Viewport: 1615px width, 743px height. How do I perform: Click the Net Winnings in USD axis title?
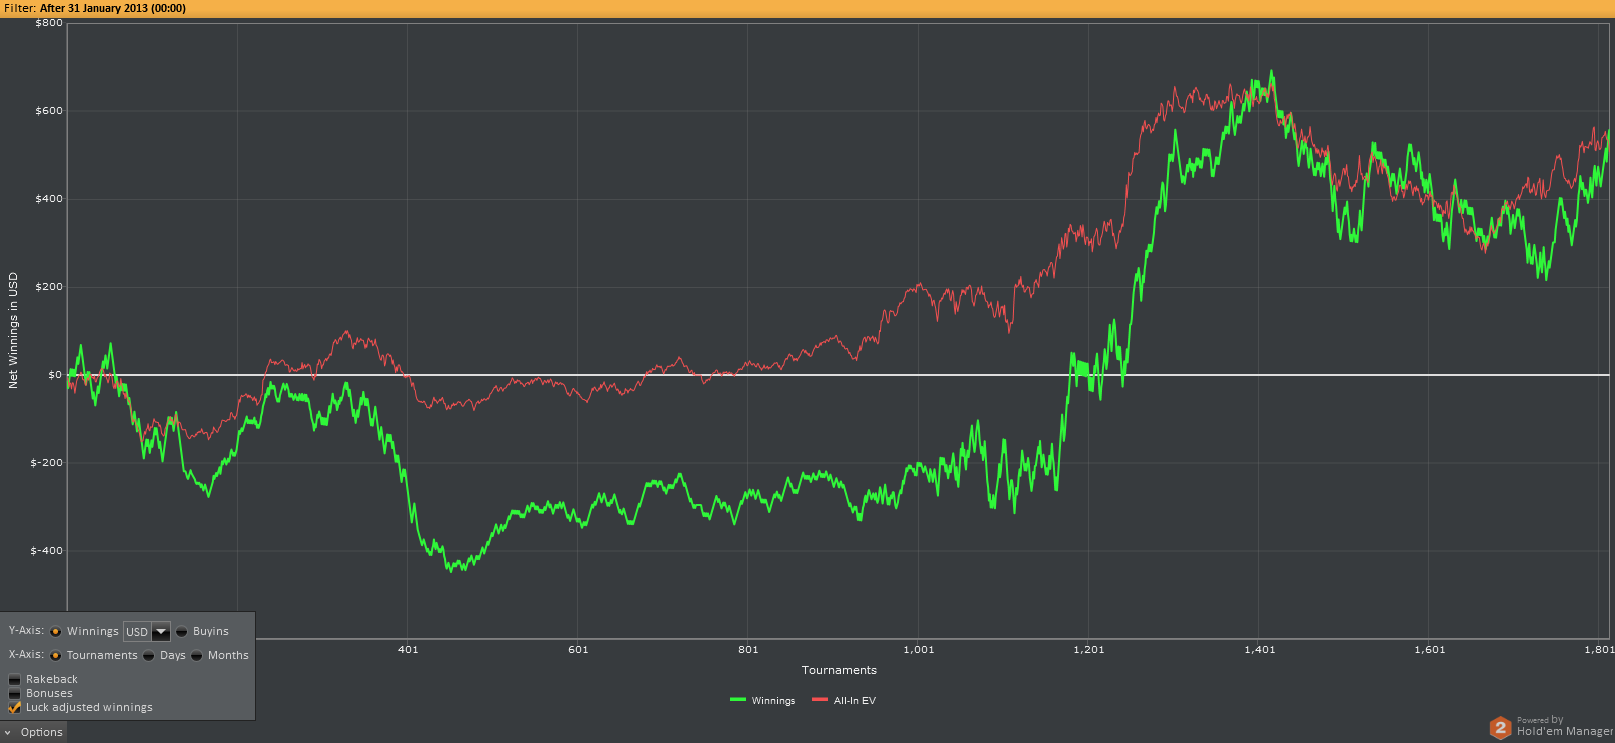click(x=13, y=330)
